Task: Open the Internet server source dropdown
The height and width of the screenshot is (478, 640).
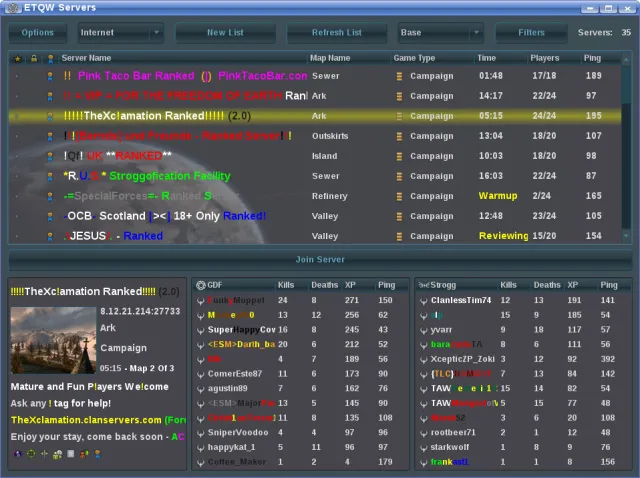Action: pos(118,32)
